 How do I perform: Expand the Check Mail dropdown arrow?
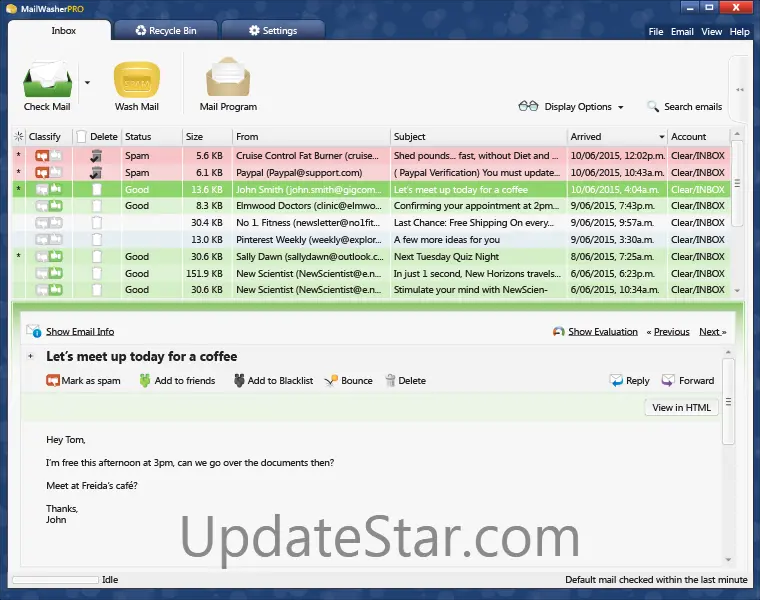pos(87,83)
